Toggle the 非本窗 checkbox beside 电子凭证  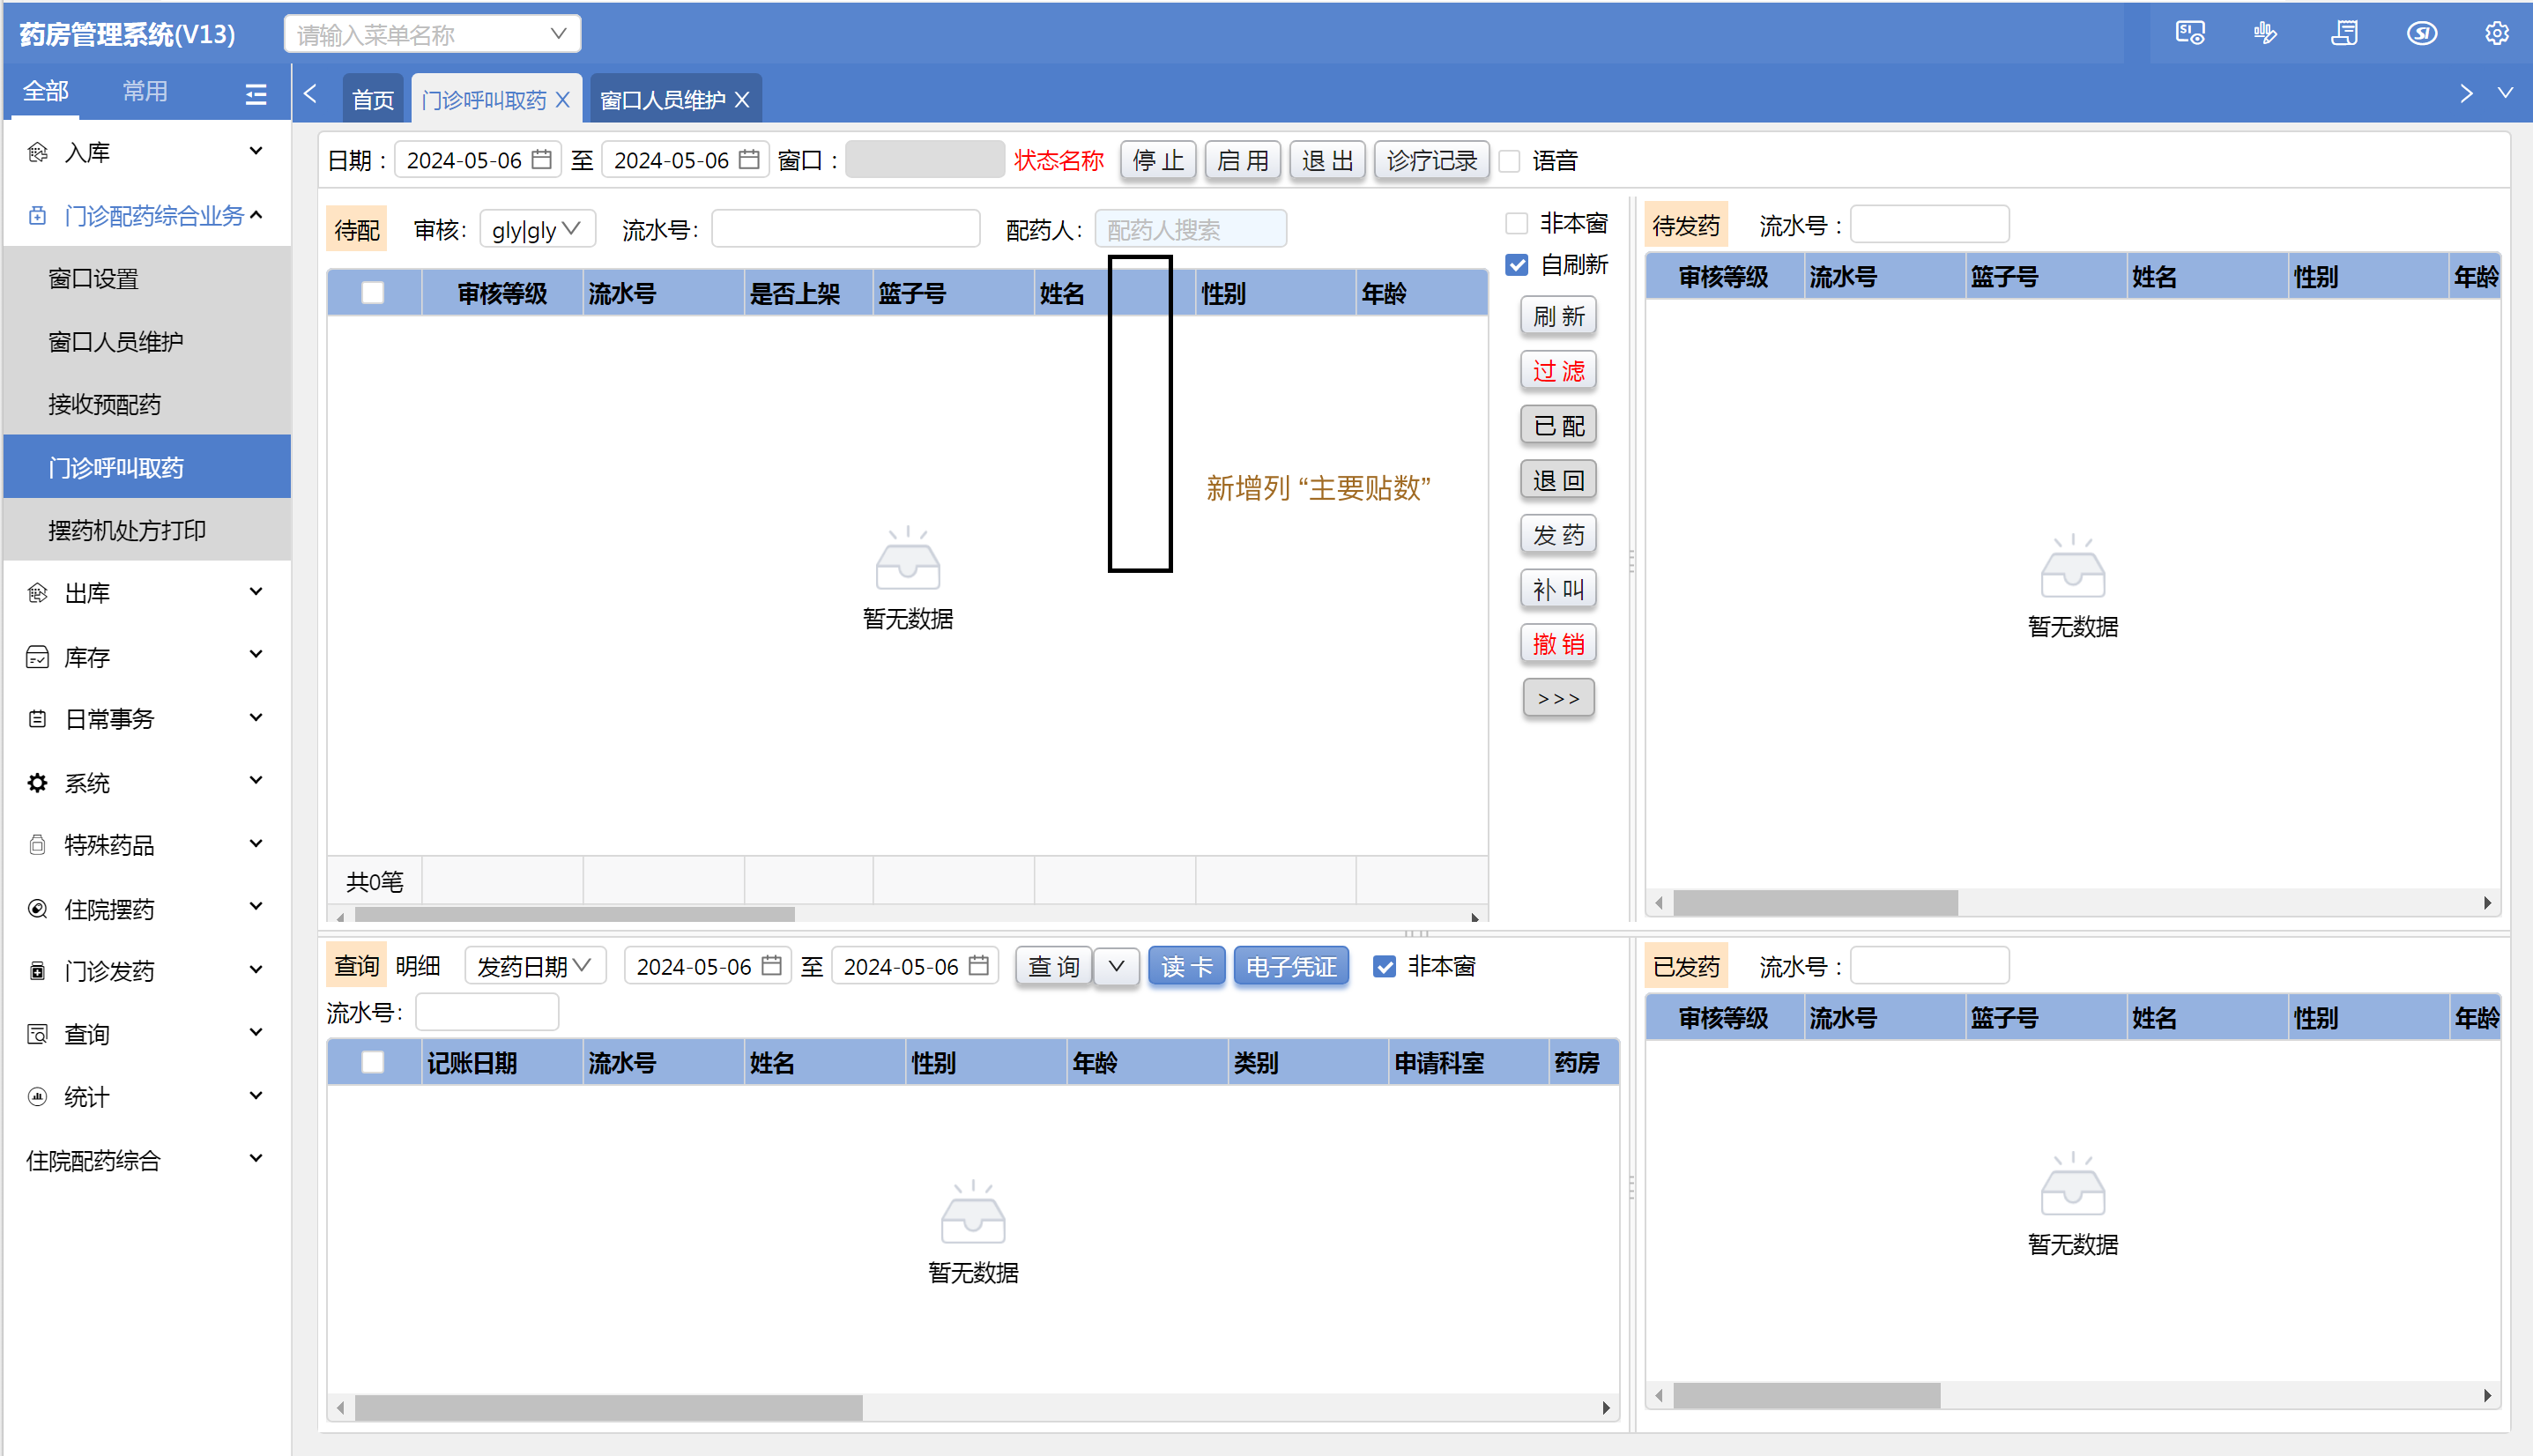click(1384, 967)
